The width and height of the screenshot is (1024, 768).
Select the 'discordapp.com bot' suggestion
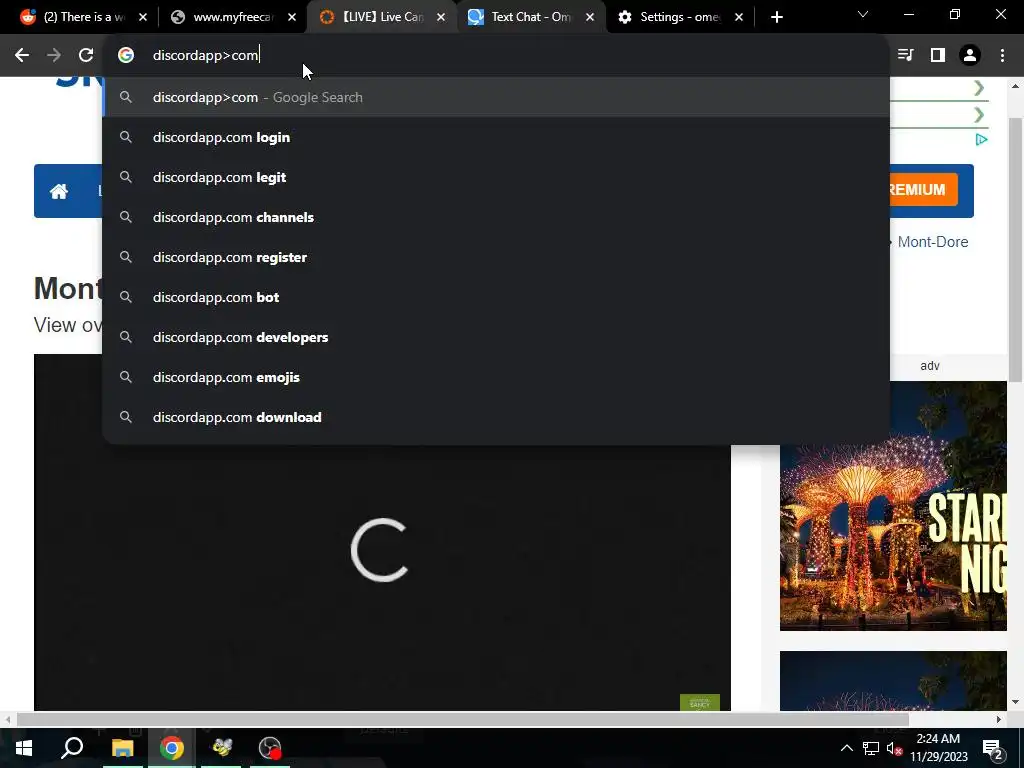coord(496,297)
